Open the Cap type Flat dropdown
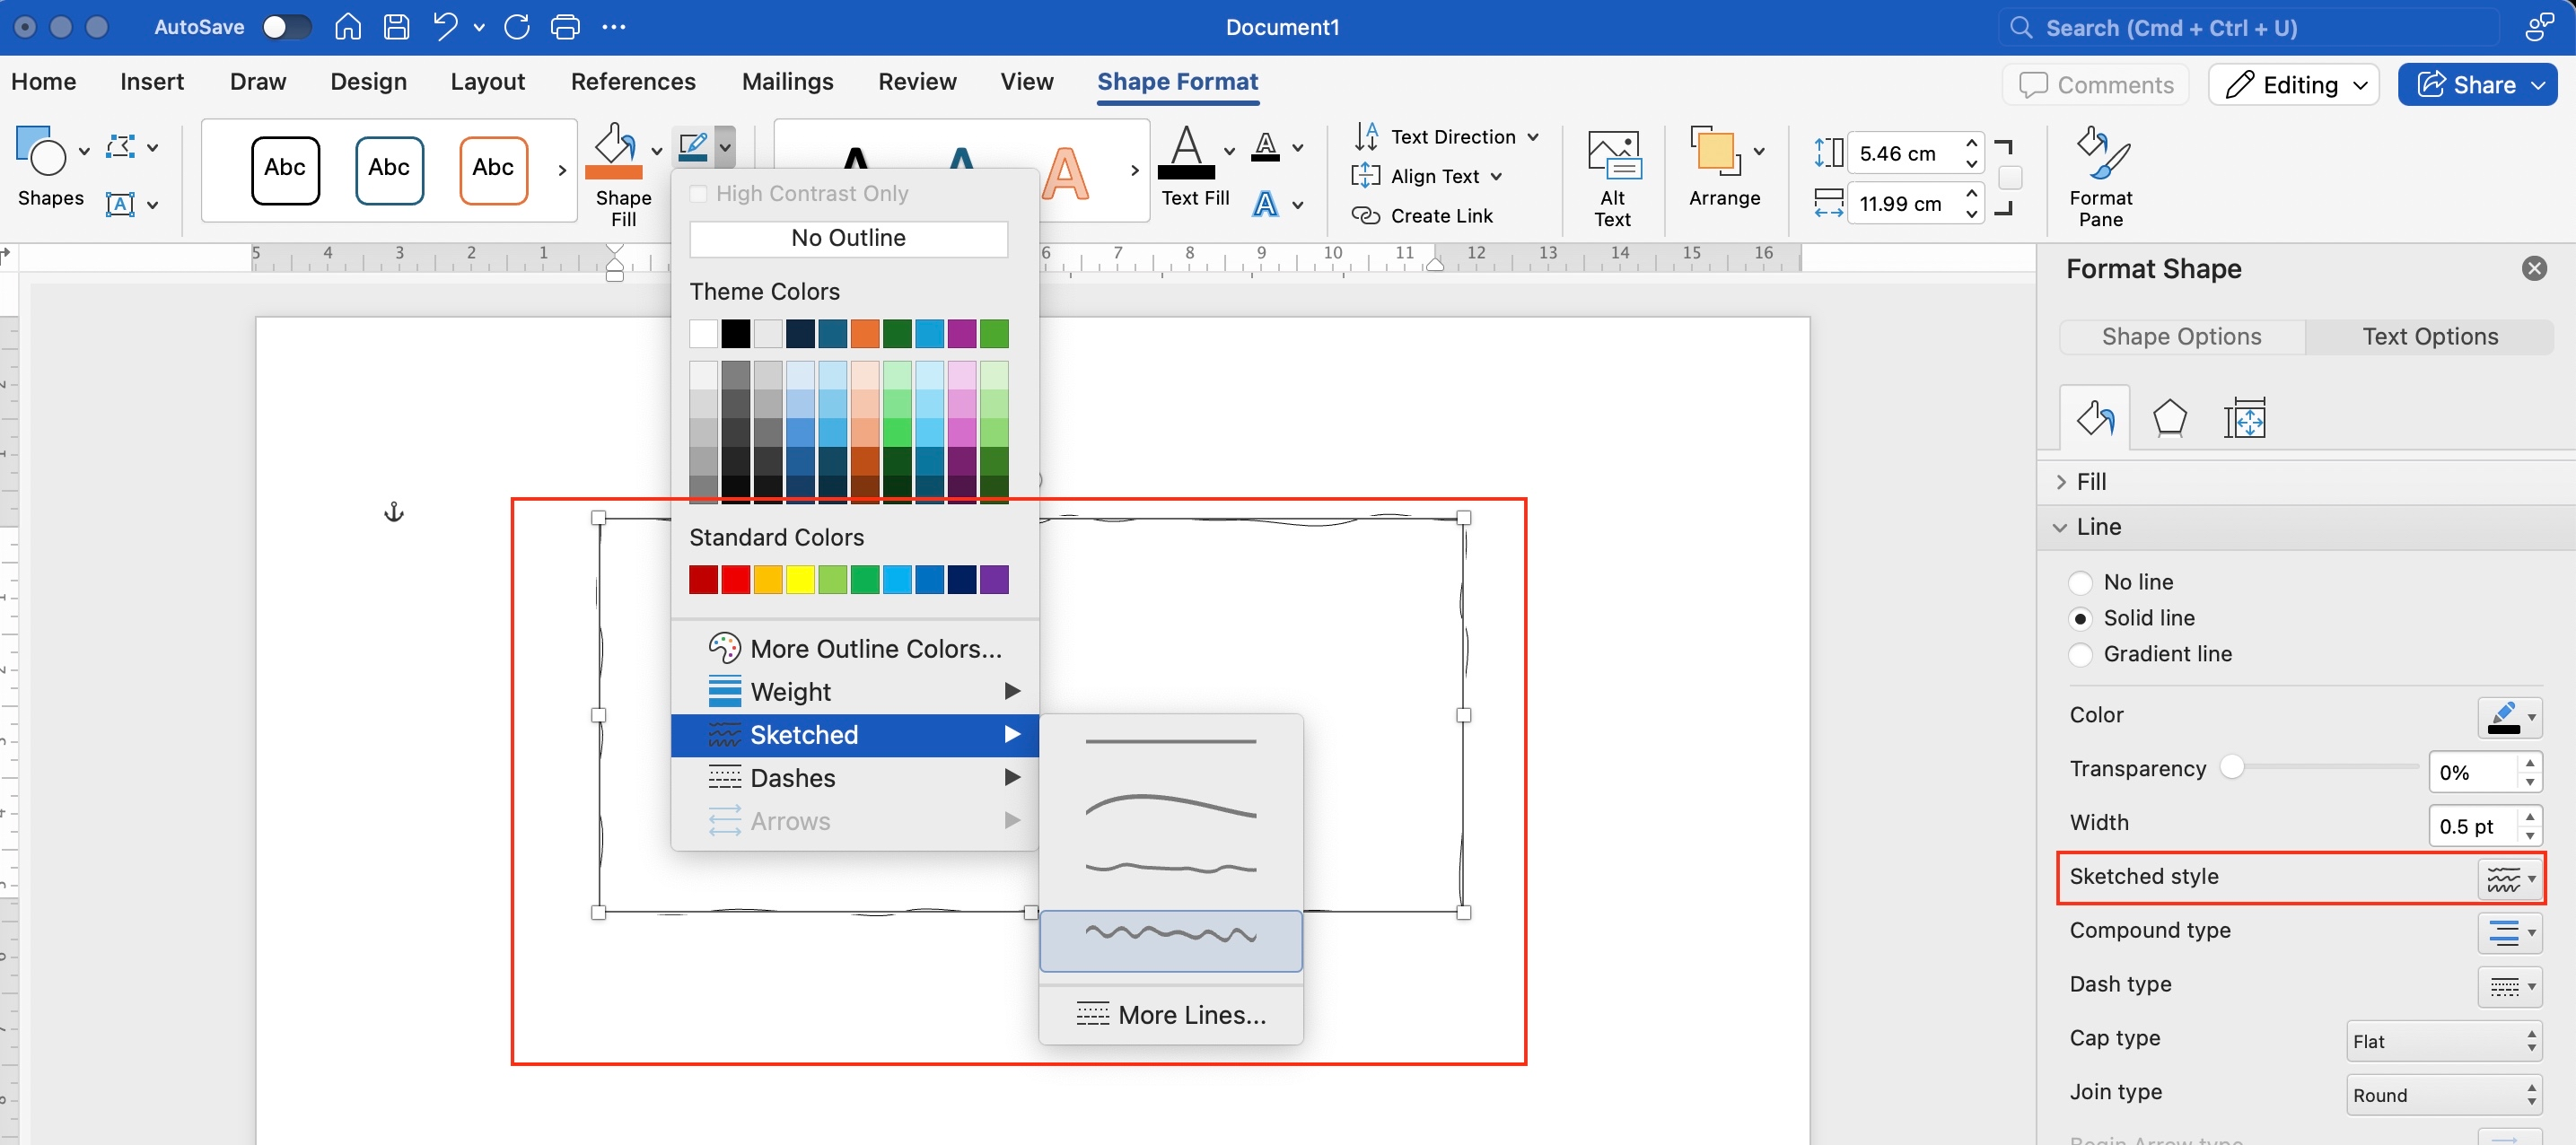The width and height of the screenshot is (2576, 1145). [2444, 1041]
